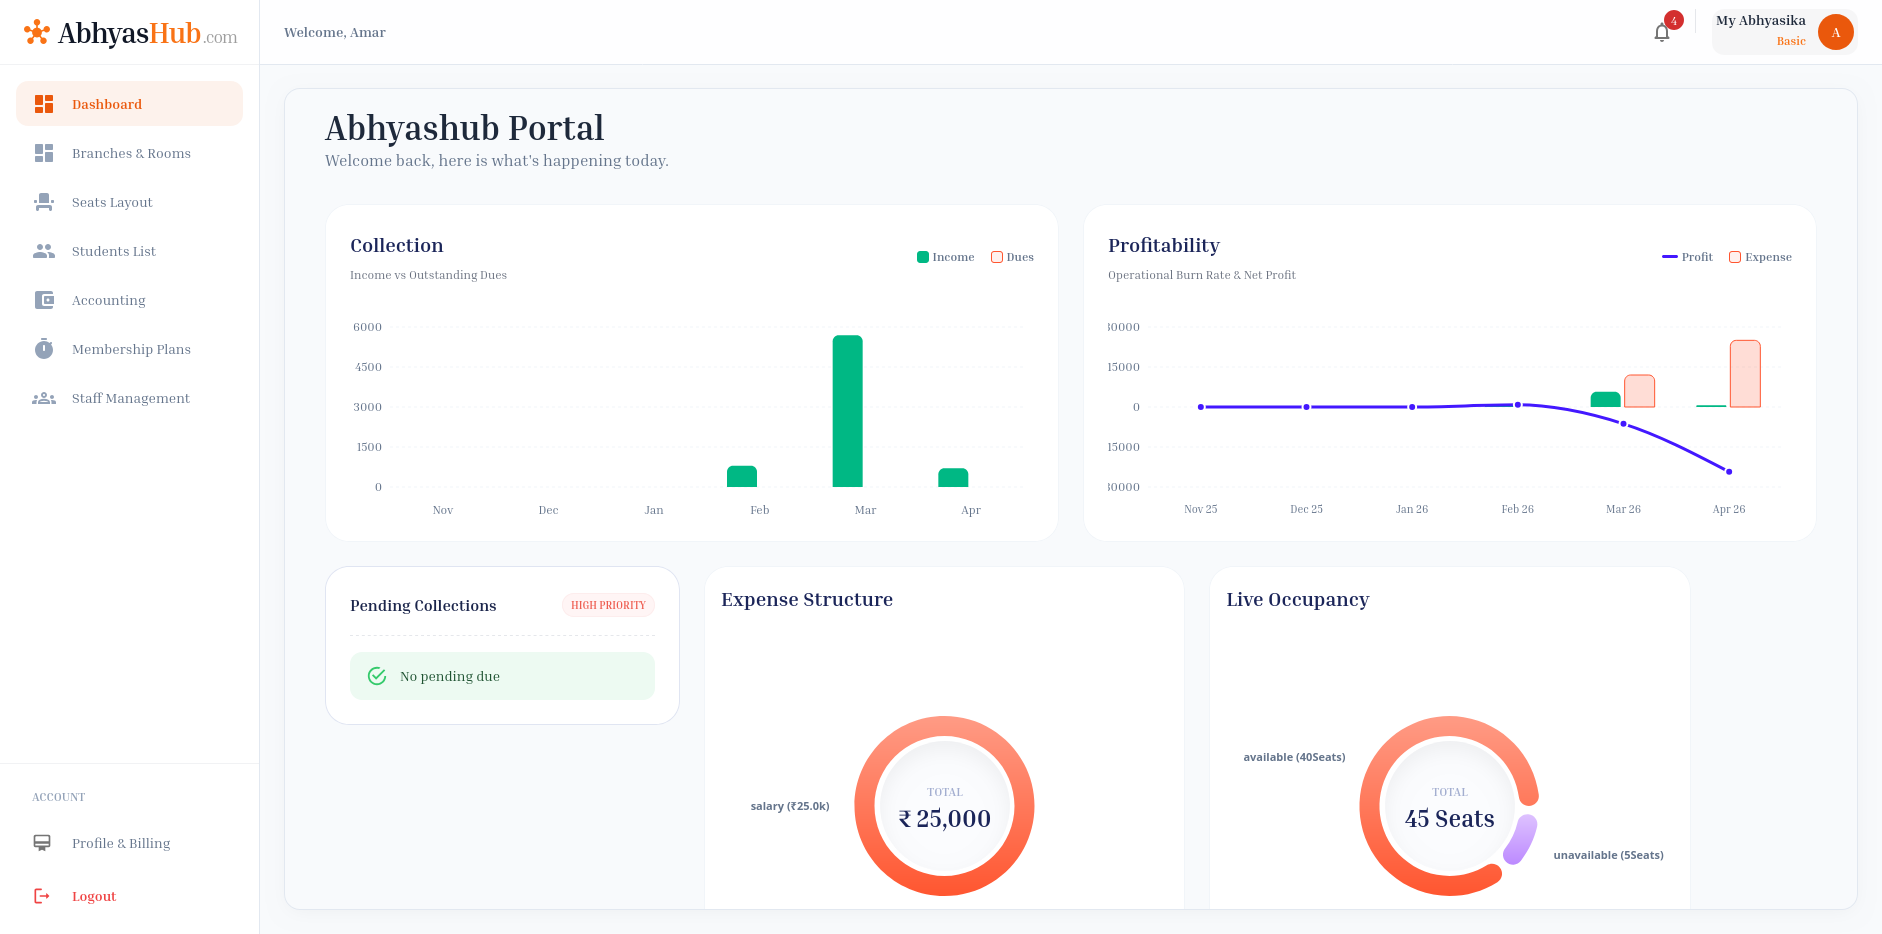Click the Basic plan label

(x=1790, y=41)
